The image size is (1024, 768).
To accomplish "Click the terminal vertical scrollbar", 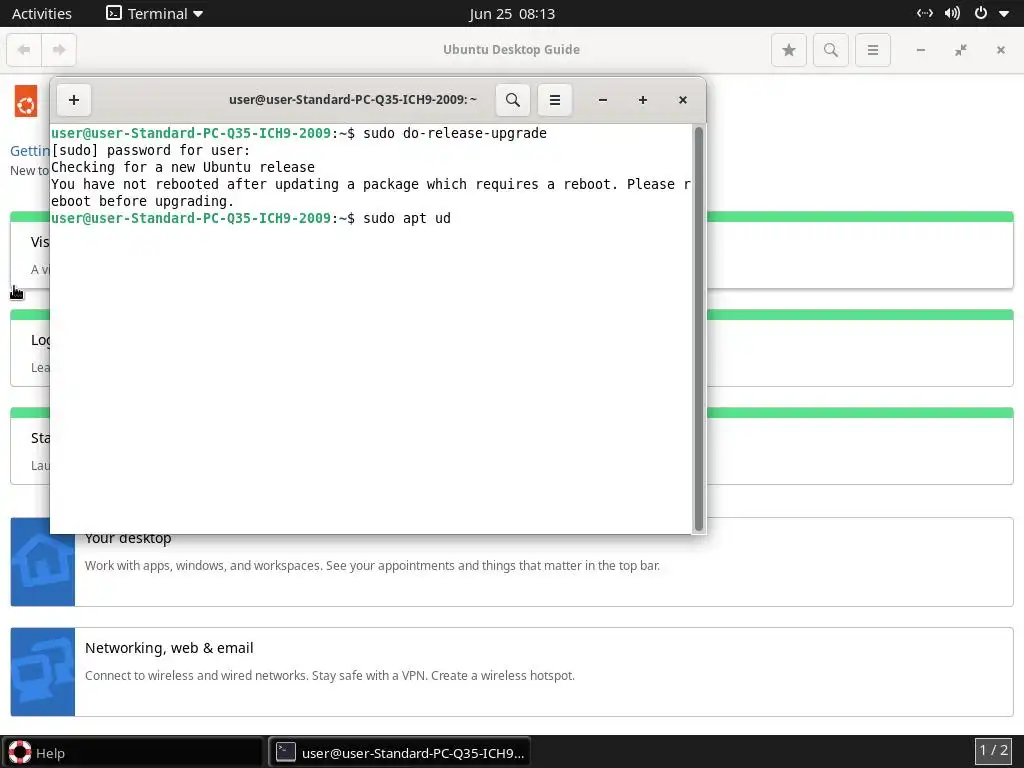I will (699, 328).
